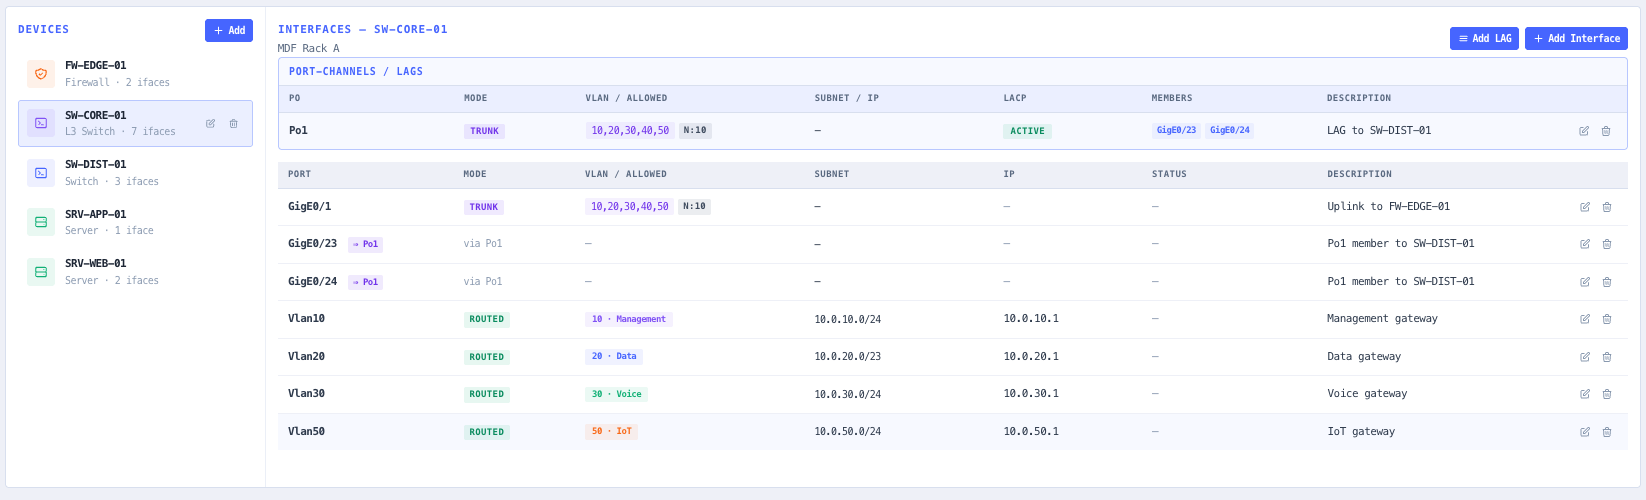Viewport: 1646px width, 500px height.
Task: Edit the Vlan50 interface
Action: tap(1585, 432)
